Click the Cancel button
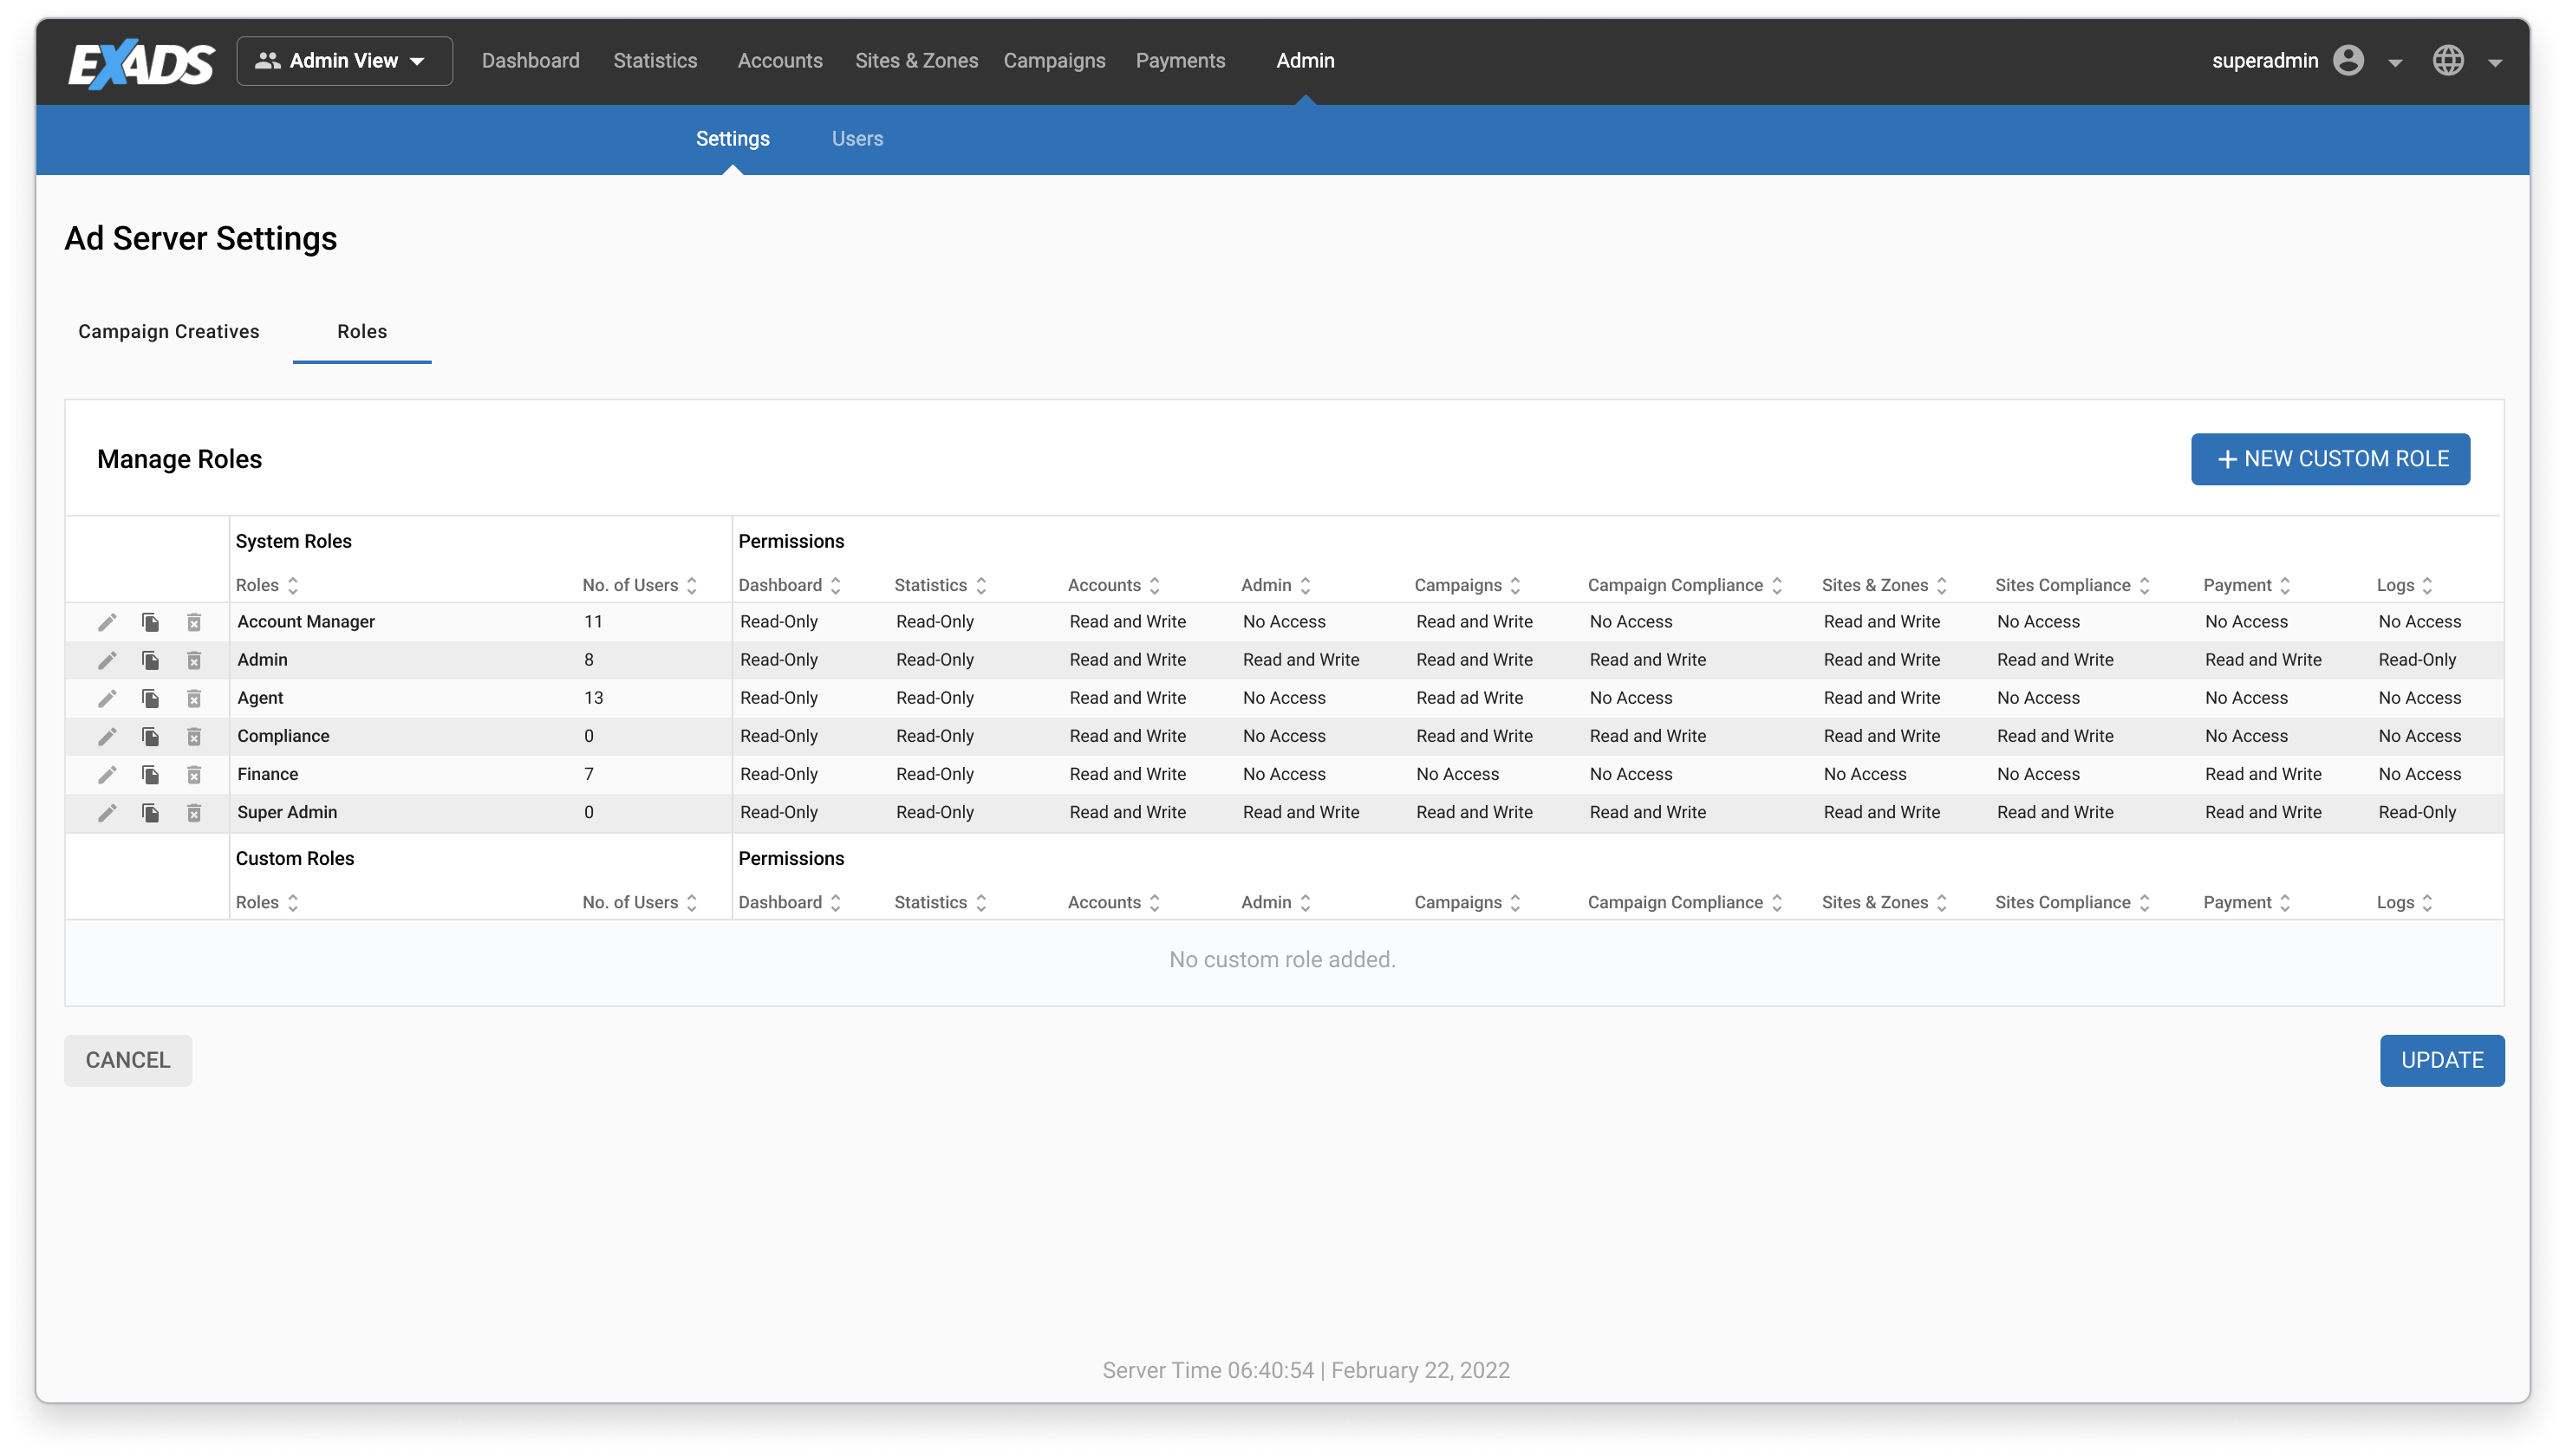This screenshot has width=2566, height=1456. pyautogui.click(x=128, y=1060)
